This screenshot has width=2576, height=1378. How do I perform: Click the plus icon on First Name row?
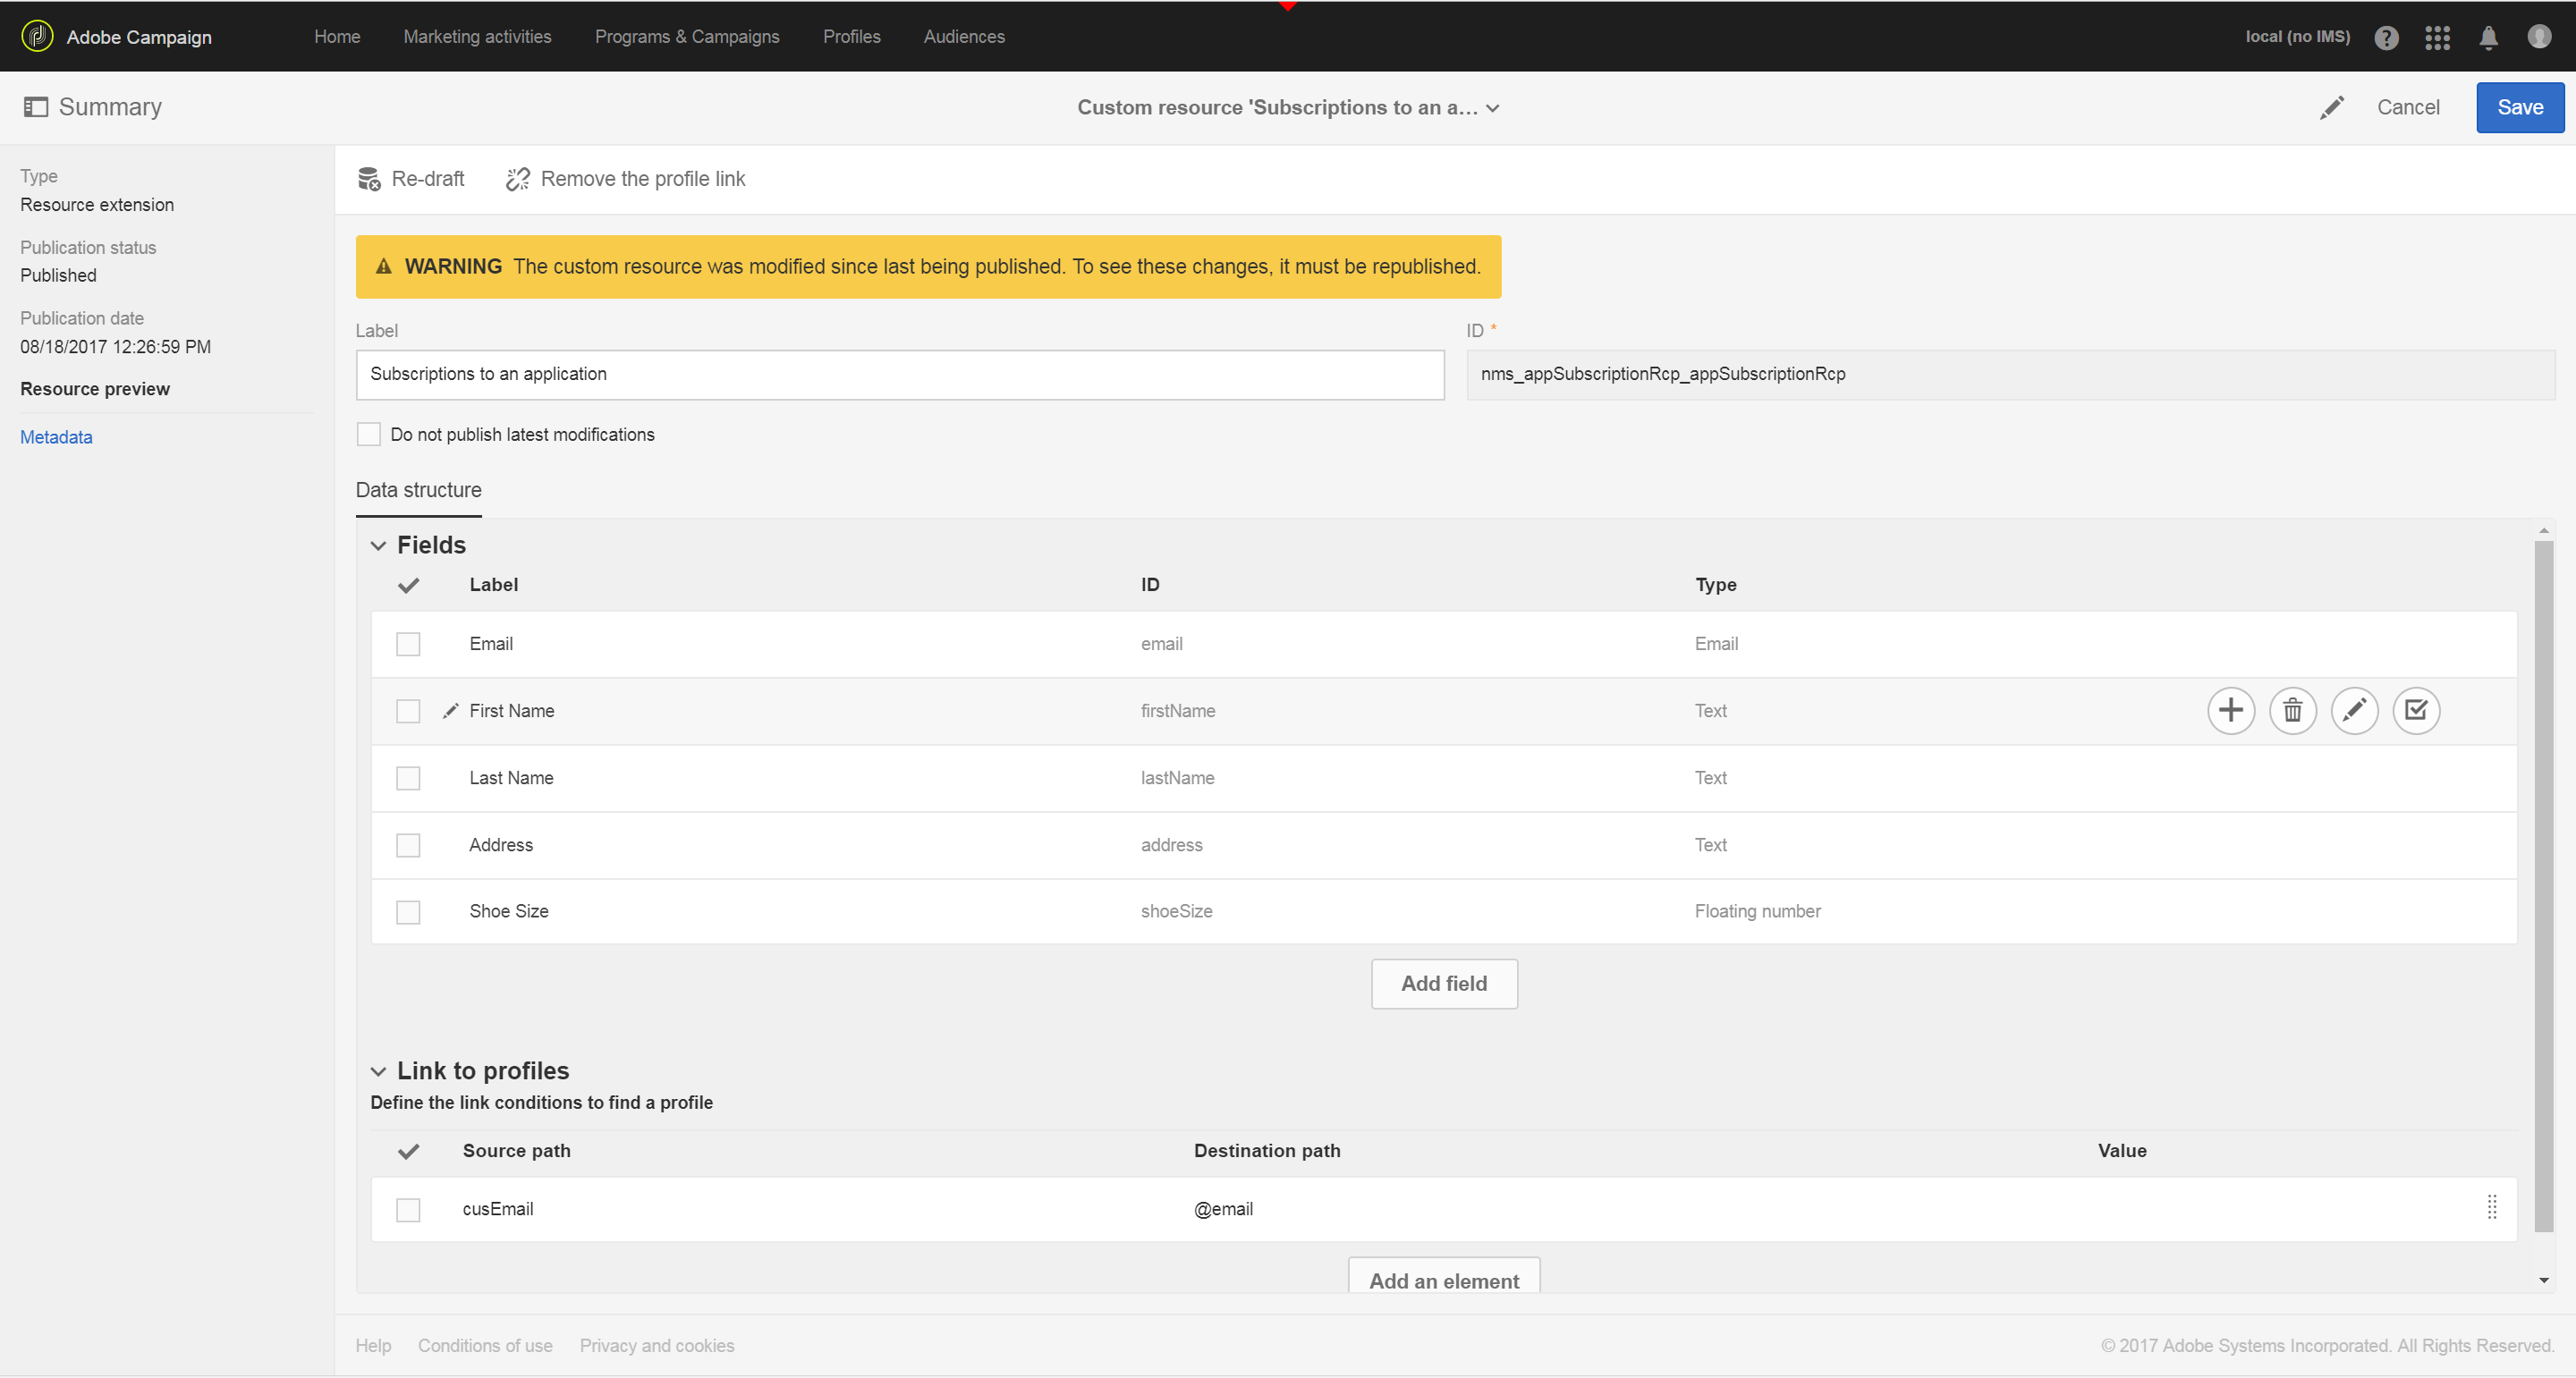(x=2230, y=711)
